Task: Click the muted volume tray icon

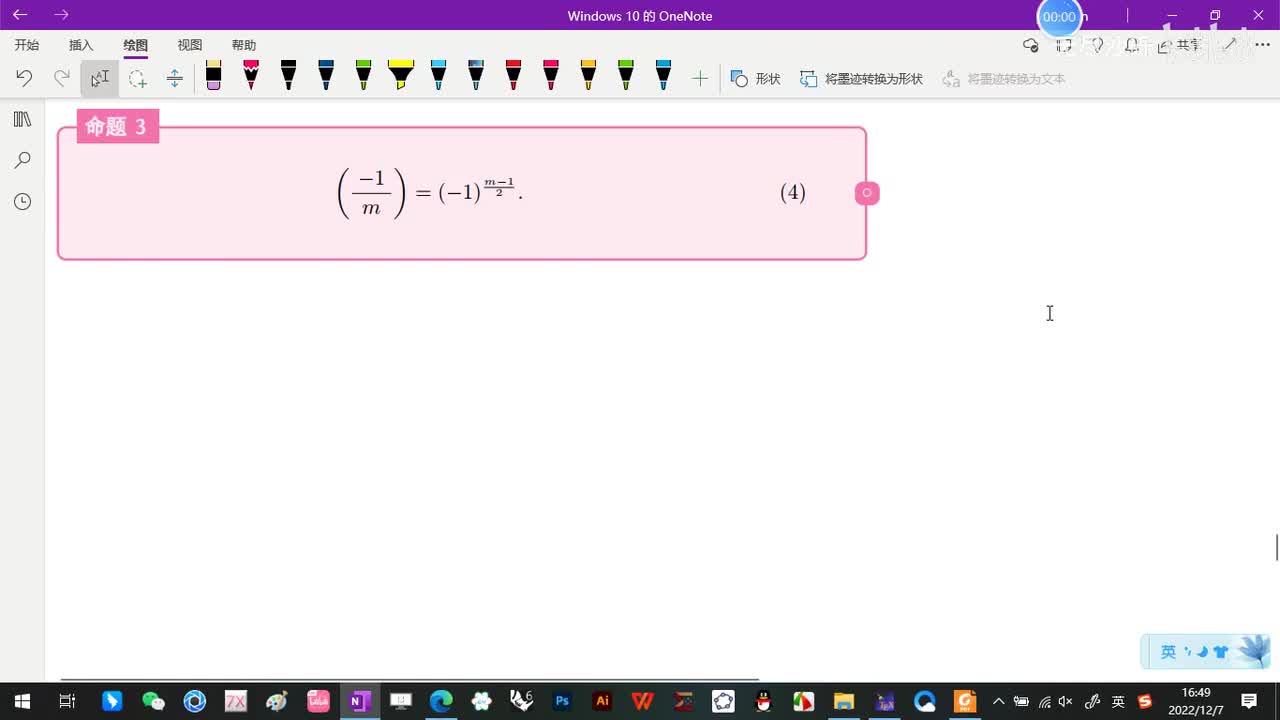Action: point(1066,701)
